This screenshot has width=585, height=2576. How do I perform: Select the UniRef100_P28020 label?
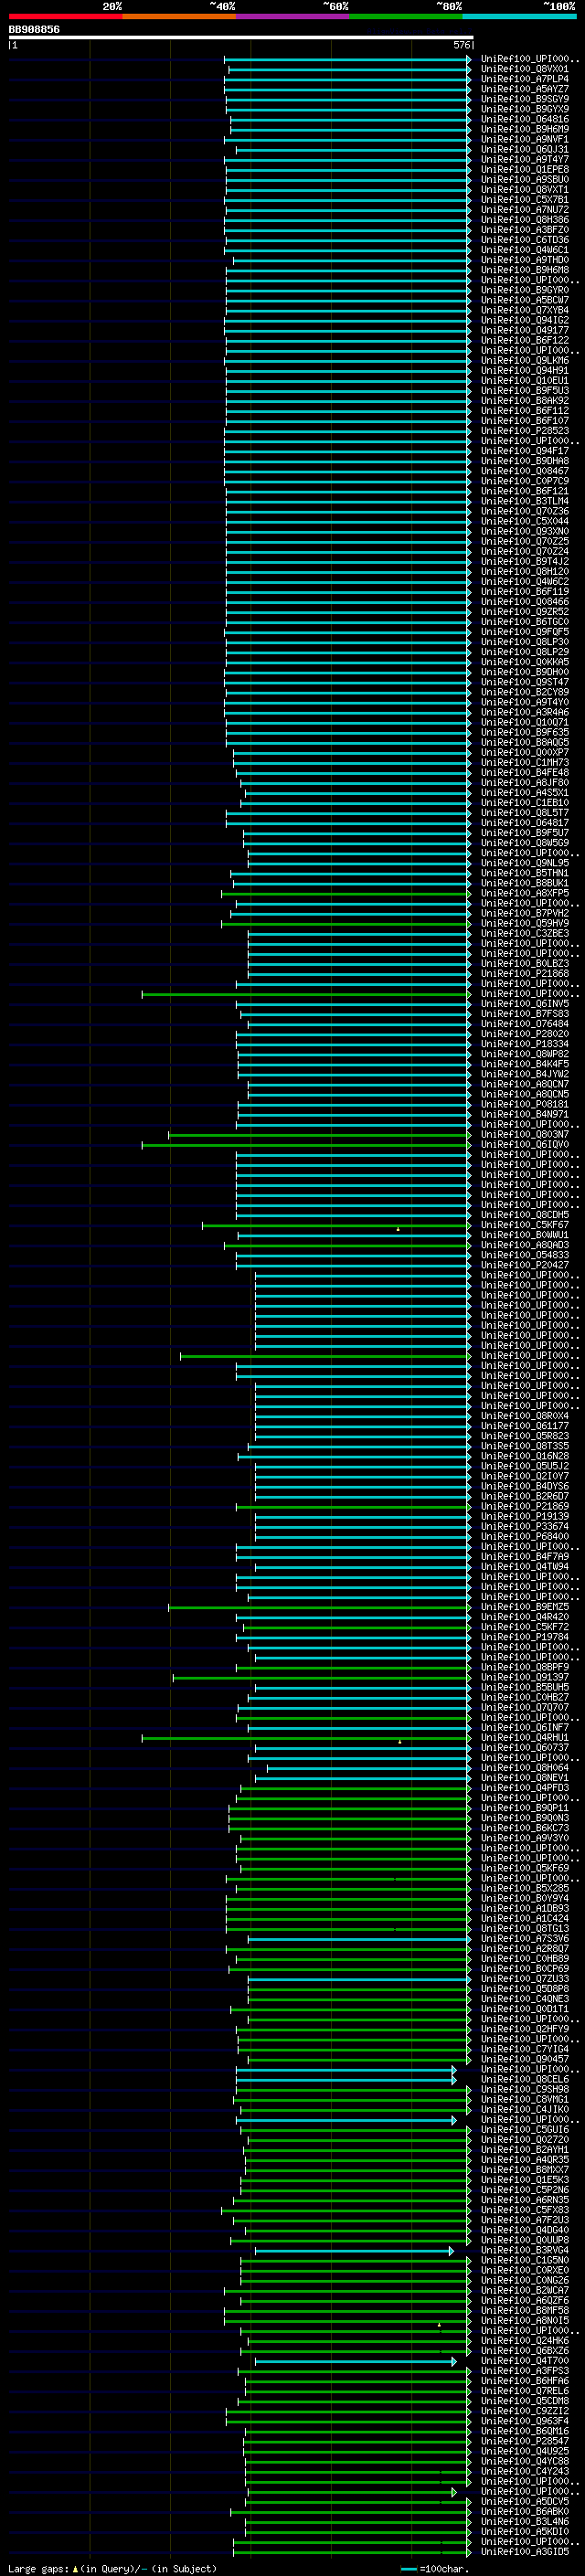click(x=525, y=1034)
